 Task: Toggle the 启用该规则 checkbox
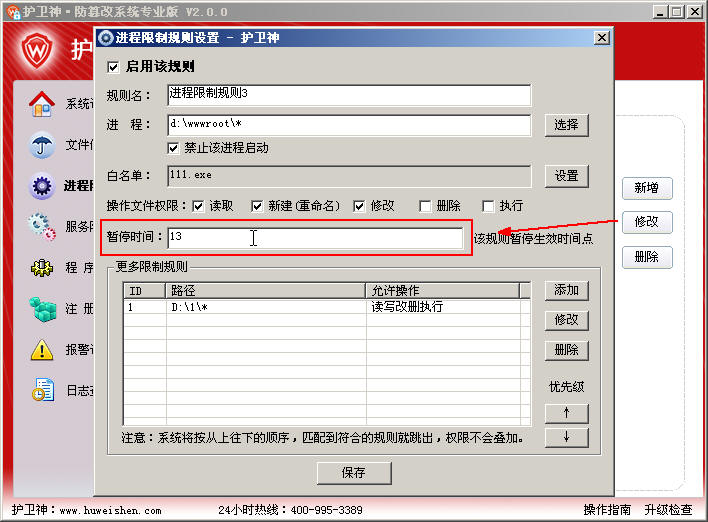[x=113, y=67]
